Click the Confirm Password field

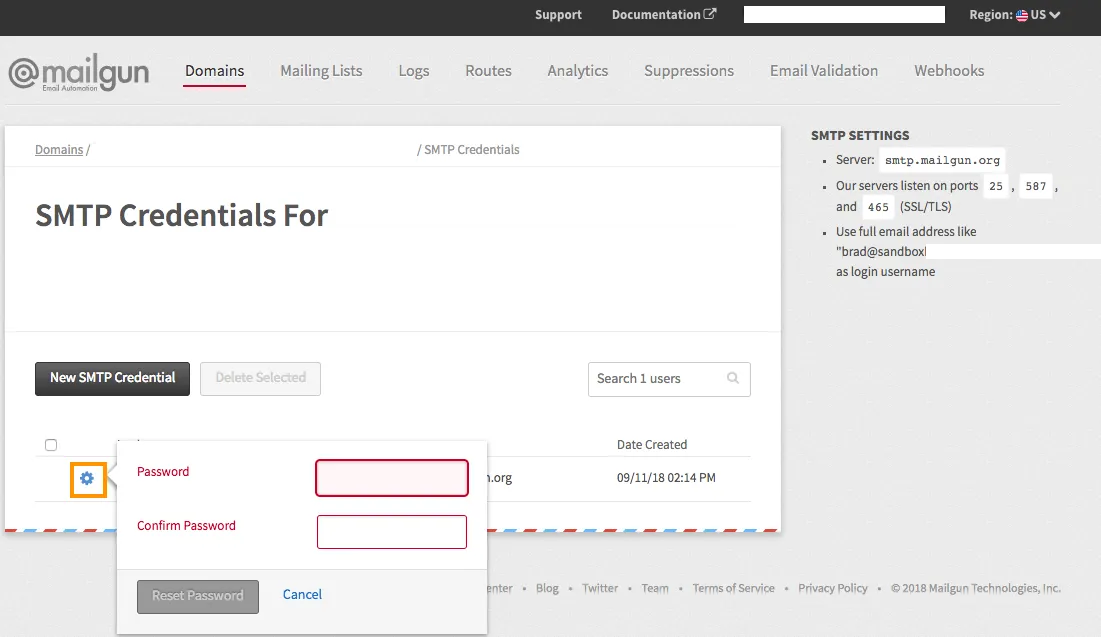(x=392, y=532)
